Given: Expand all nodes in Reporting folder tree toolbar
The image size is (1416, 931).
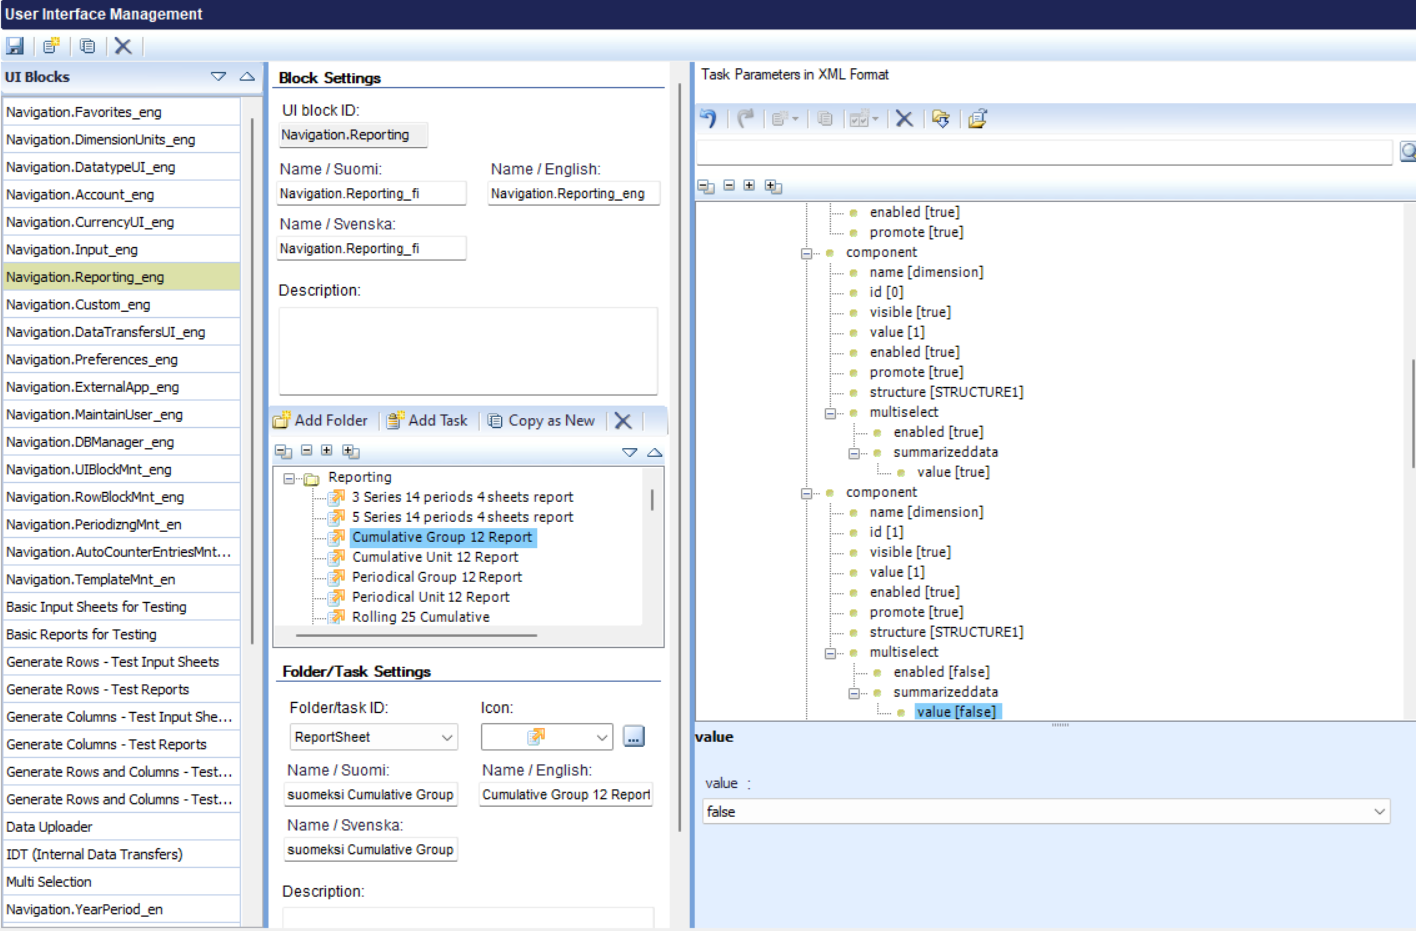Looking at the screenshot, I should (x=350, y=451).
